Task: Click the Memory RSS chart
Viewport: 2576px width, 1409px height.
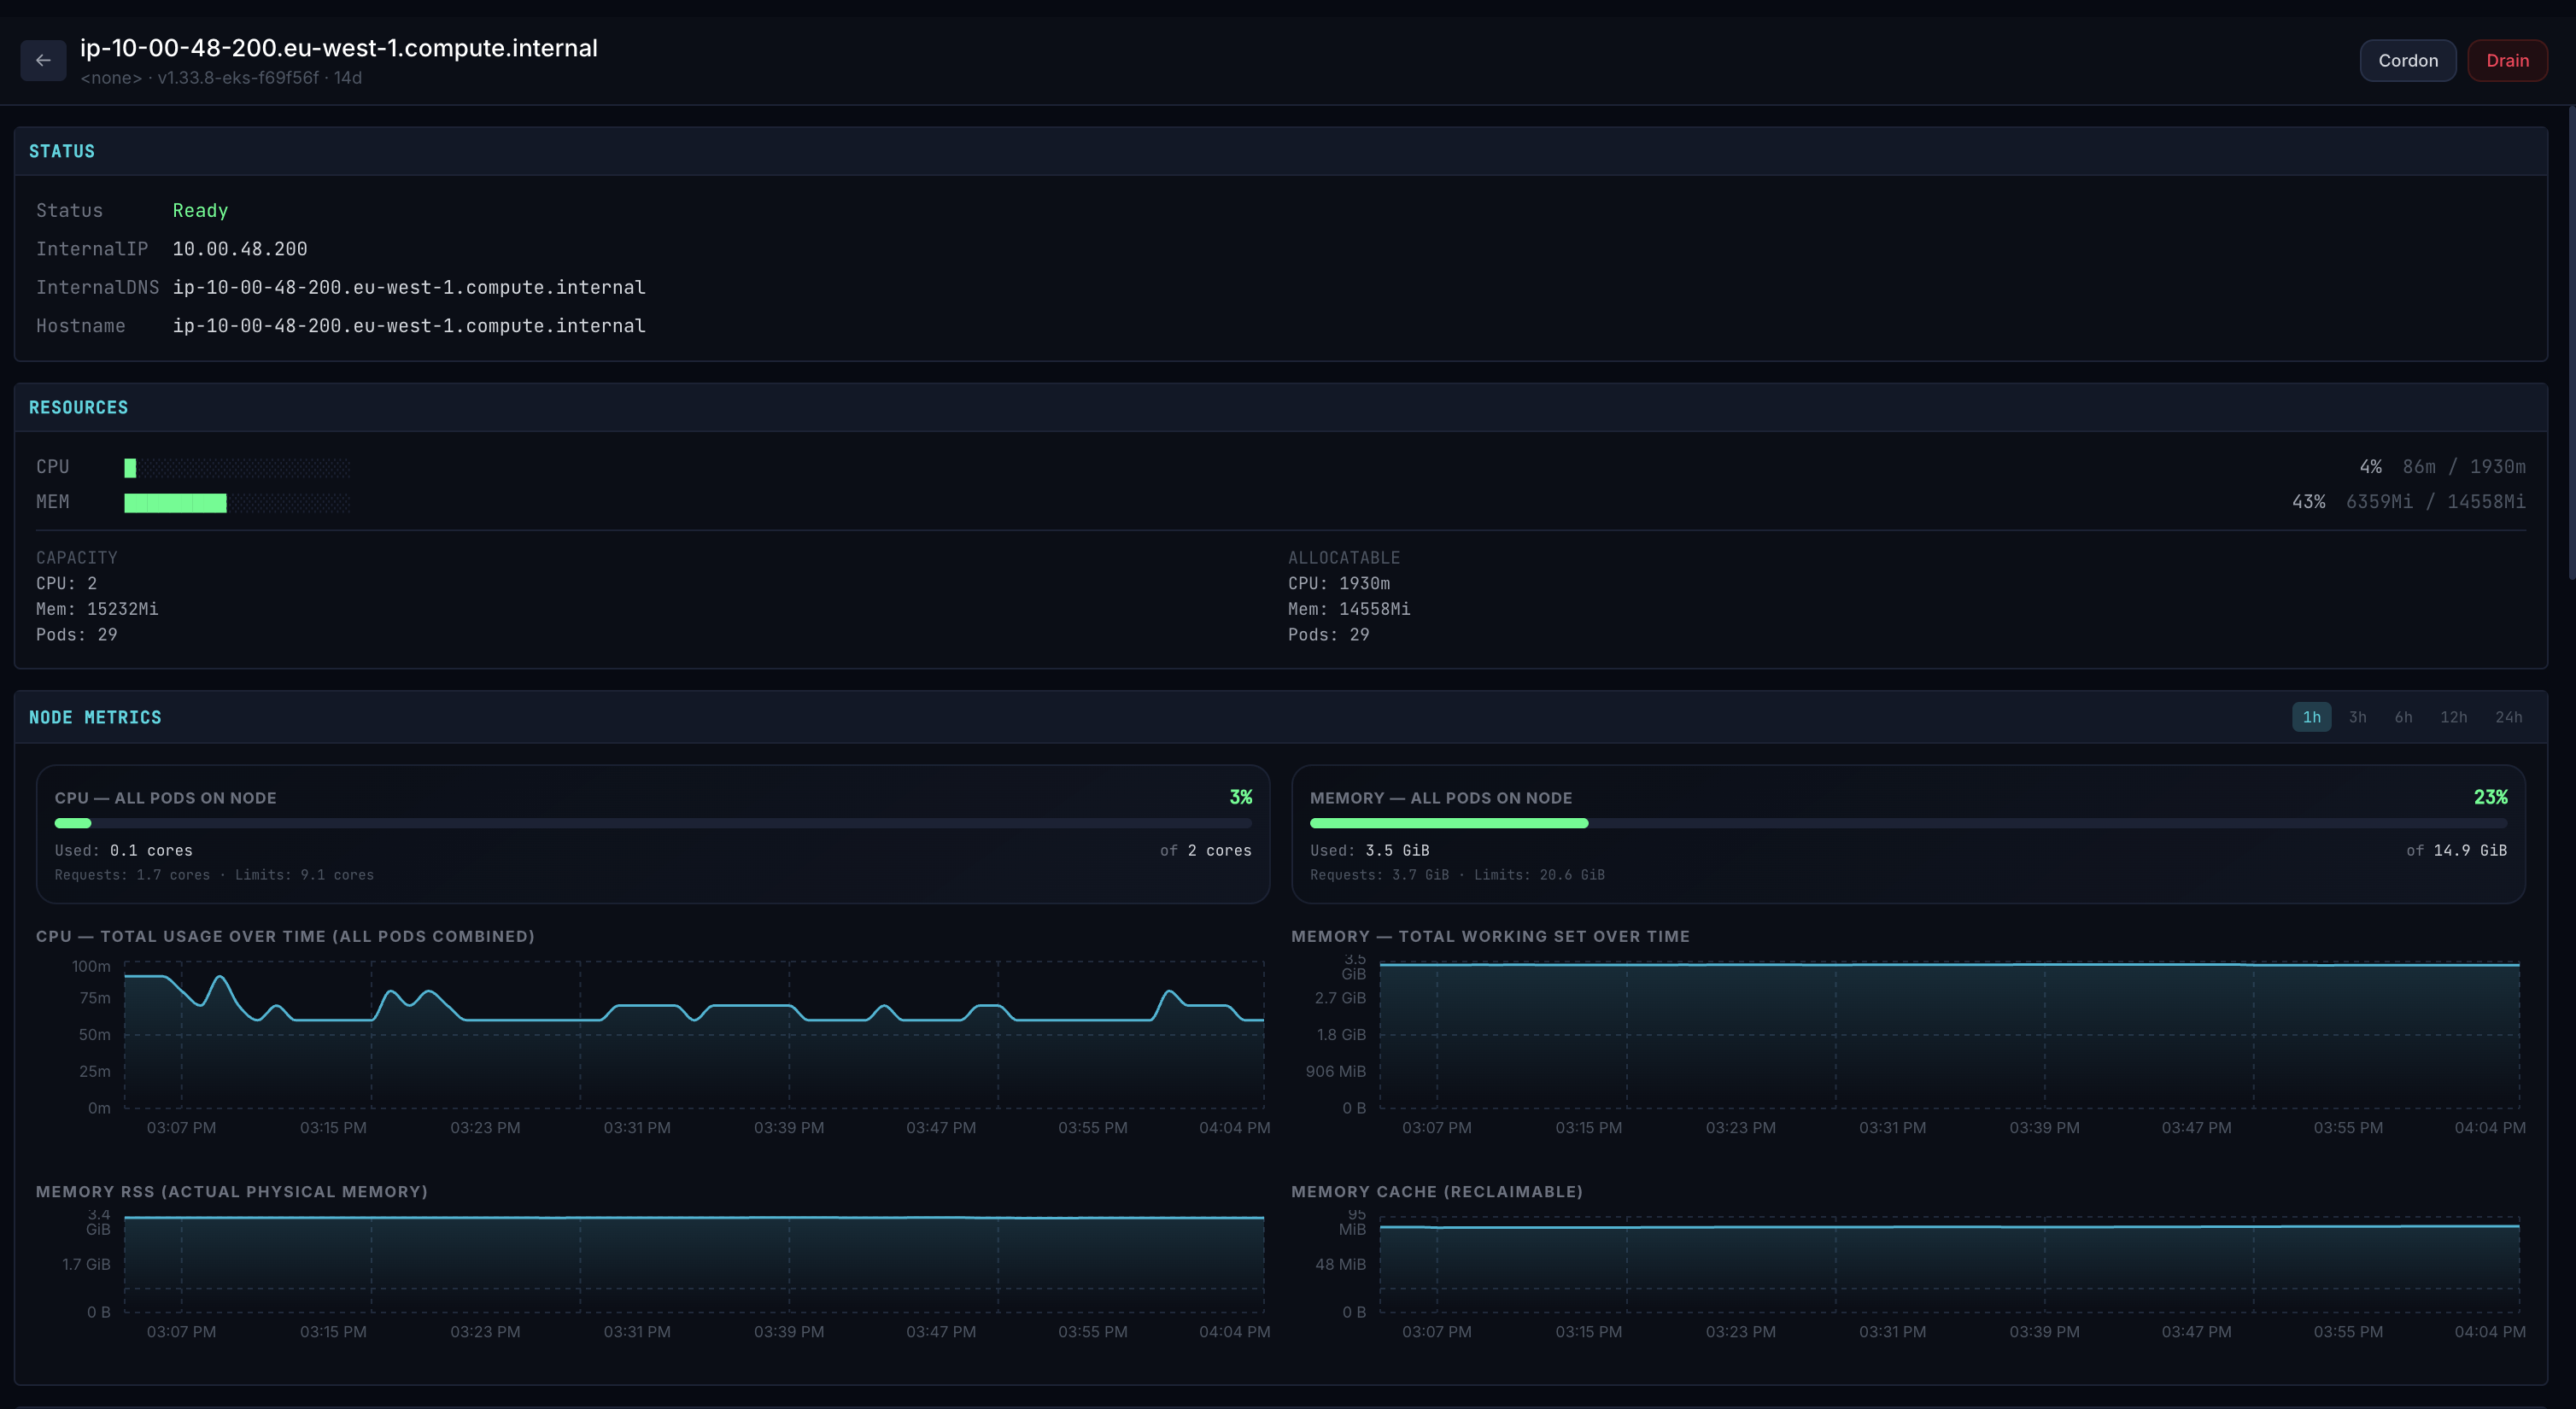Action: tap(693, 1264)
